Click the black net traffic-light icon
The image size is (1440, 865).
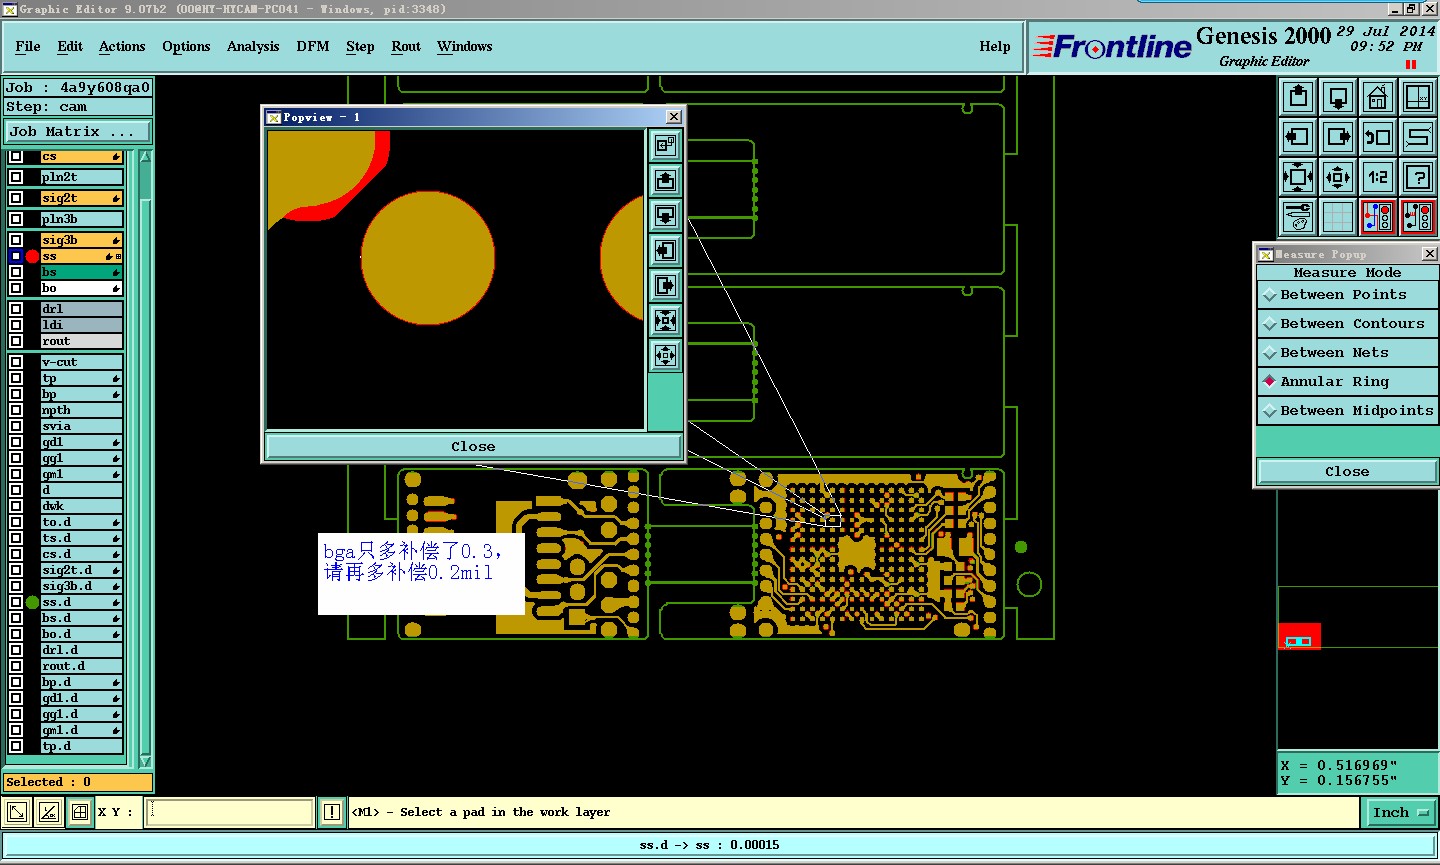(1418, 216)
